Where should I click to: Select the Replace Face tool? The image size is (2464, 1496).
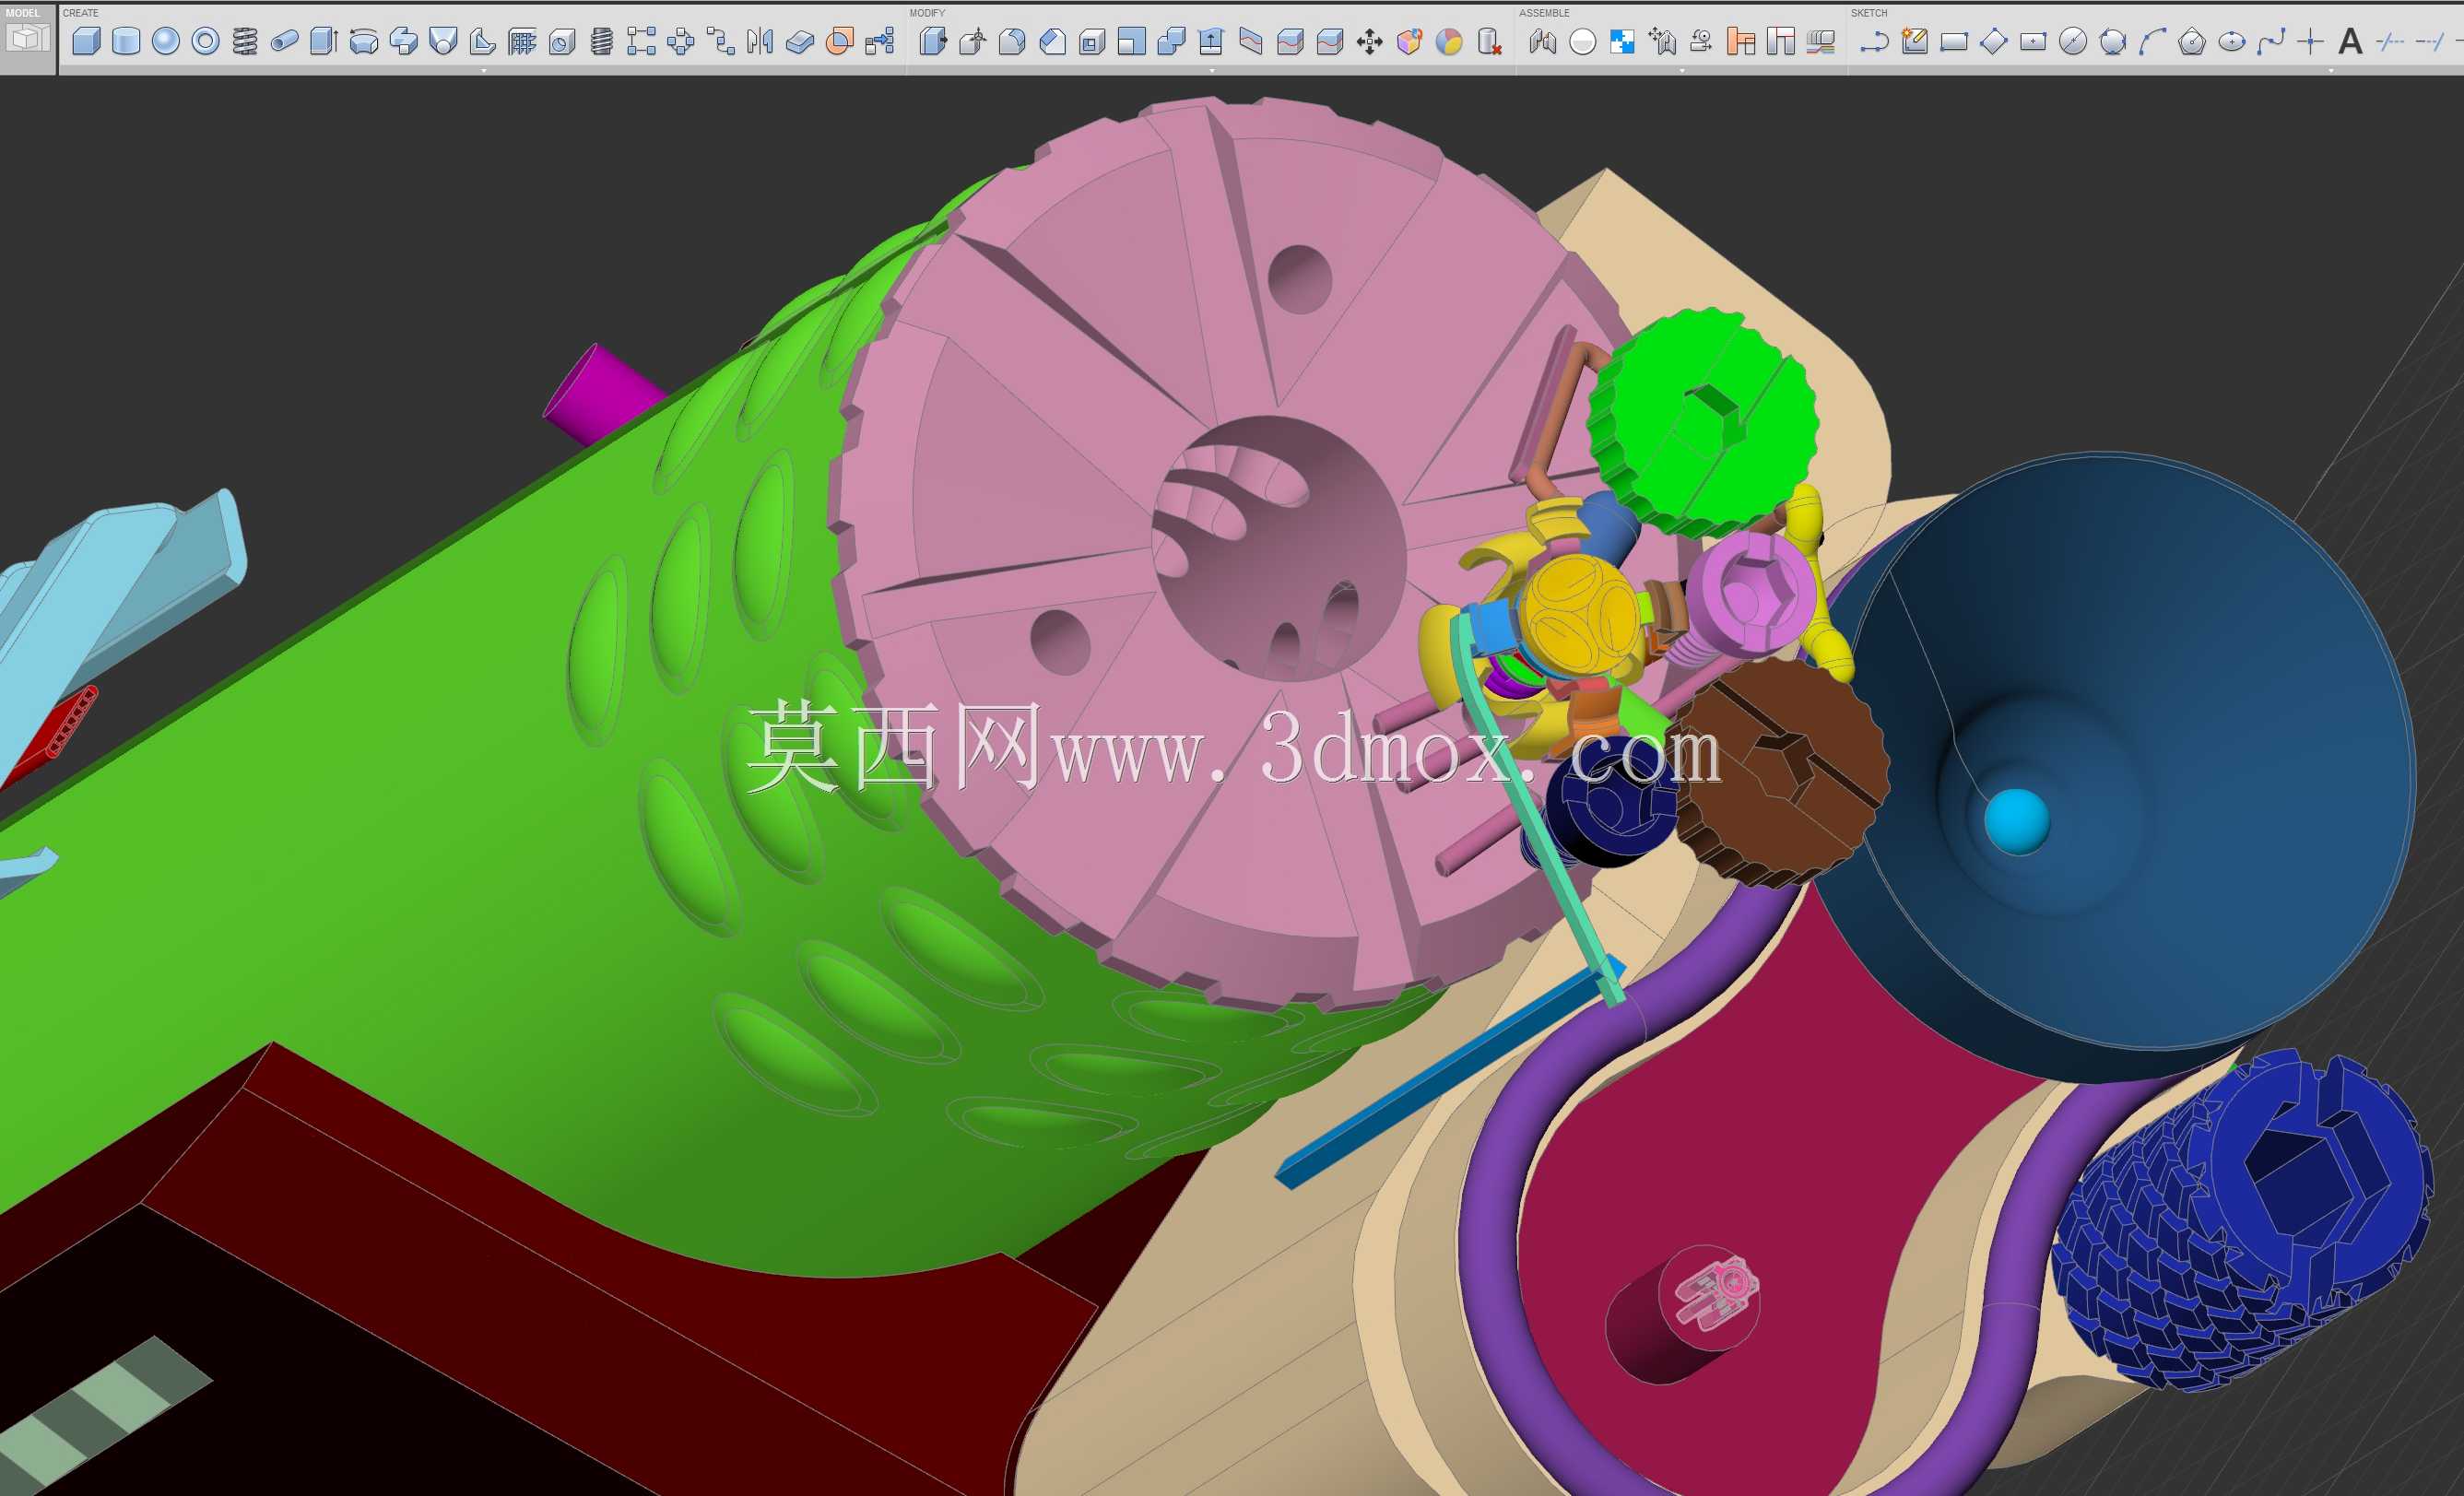click(x=1211, y=41)
